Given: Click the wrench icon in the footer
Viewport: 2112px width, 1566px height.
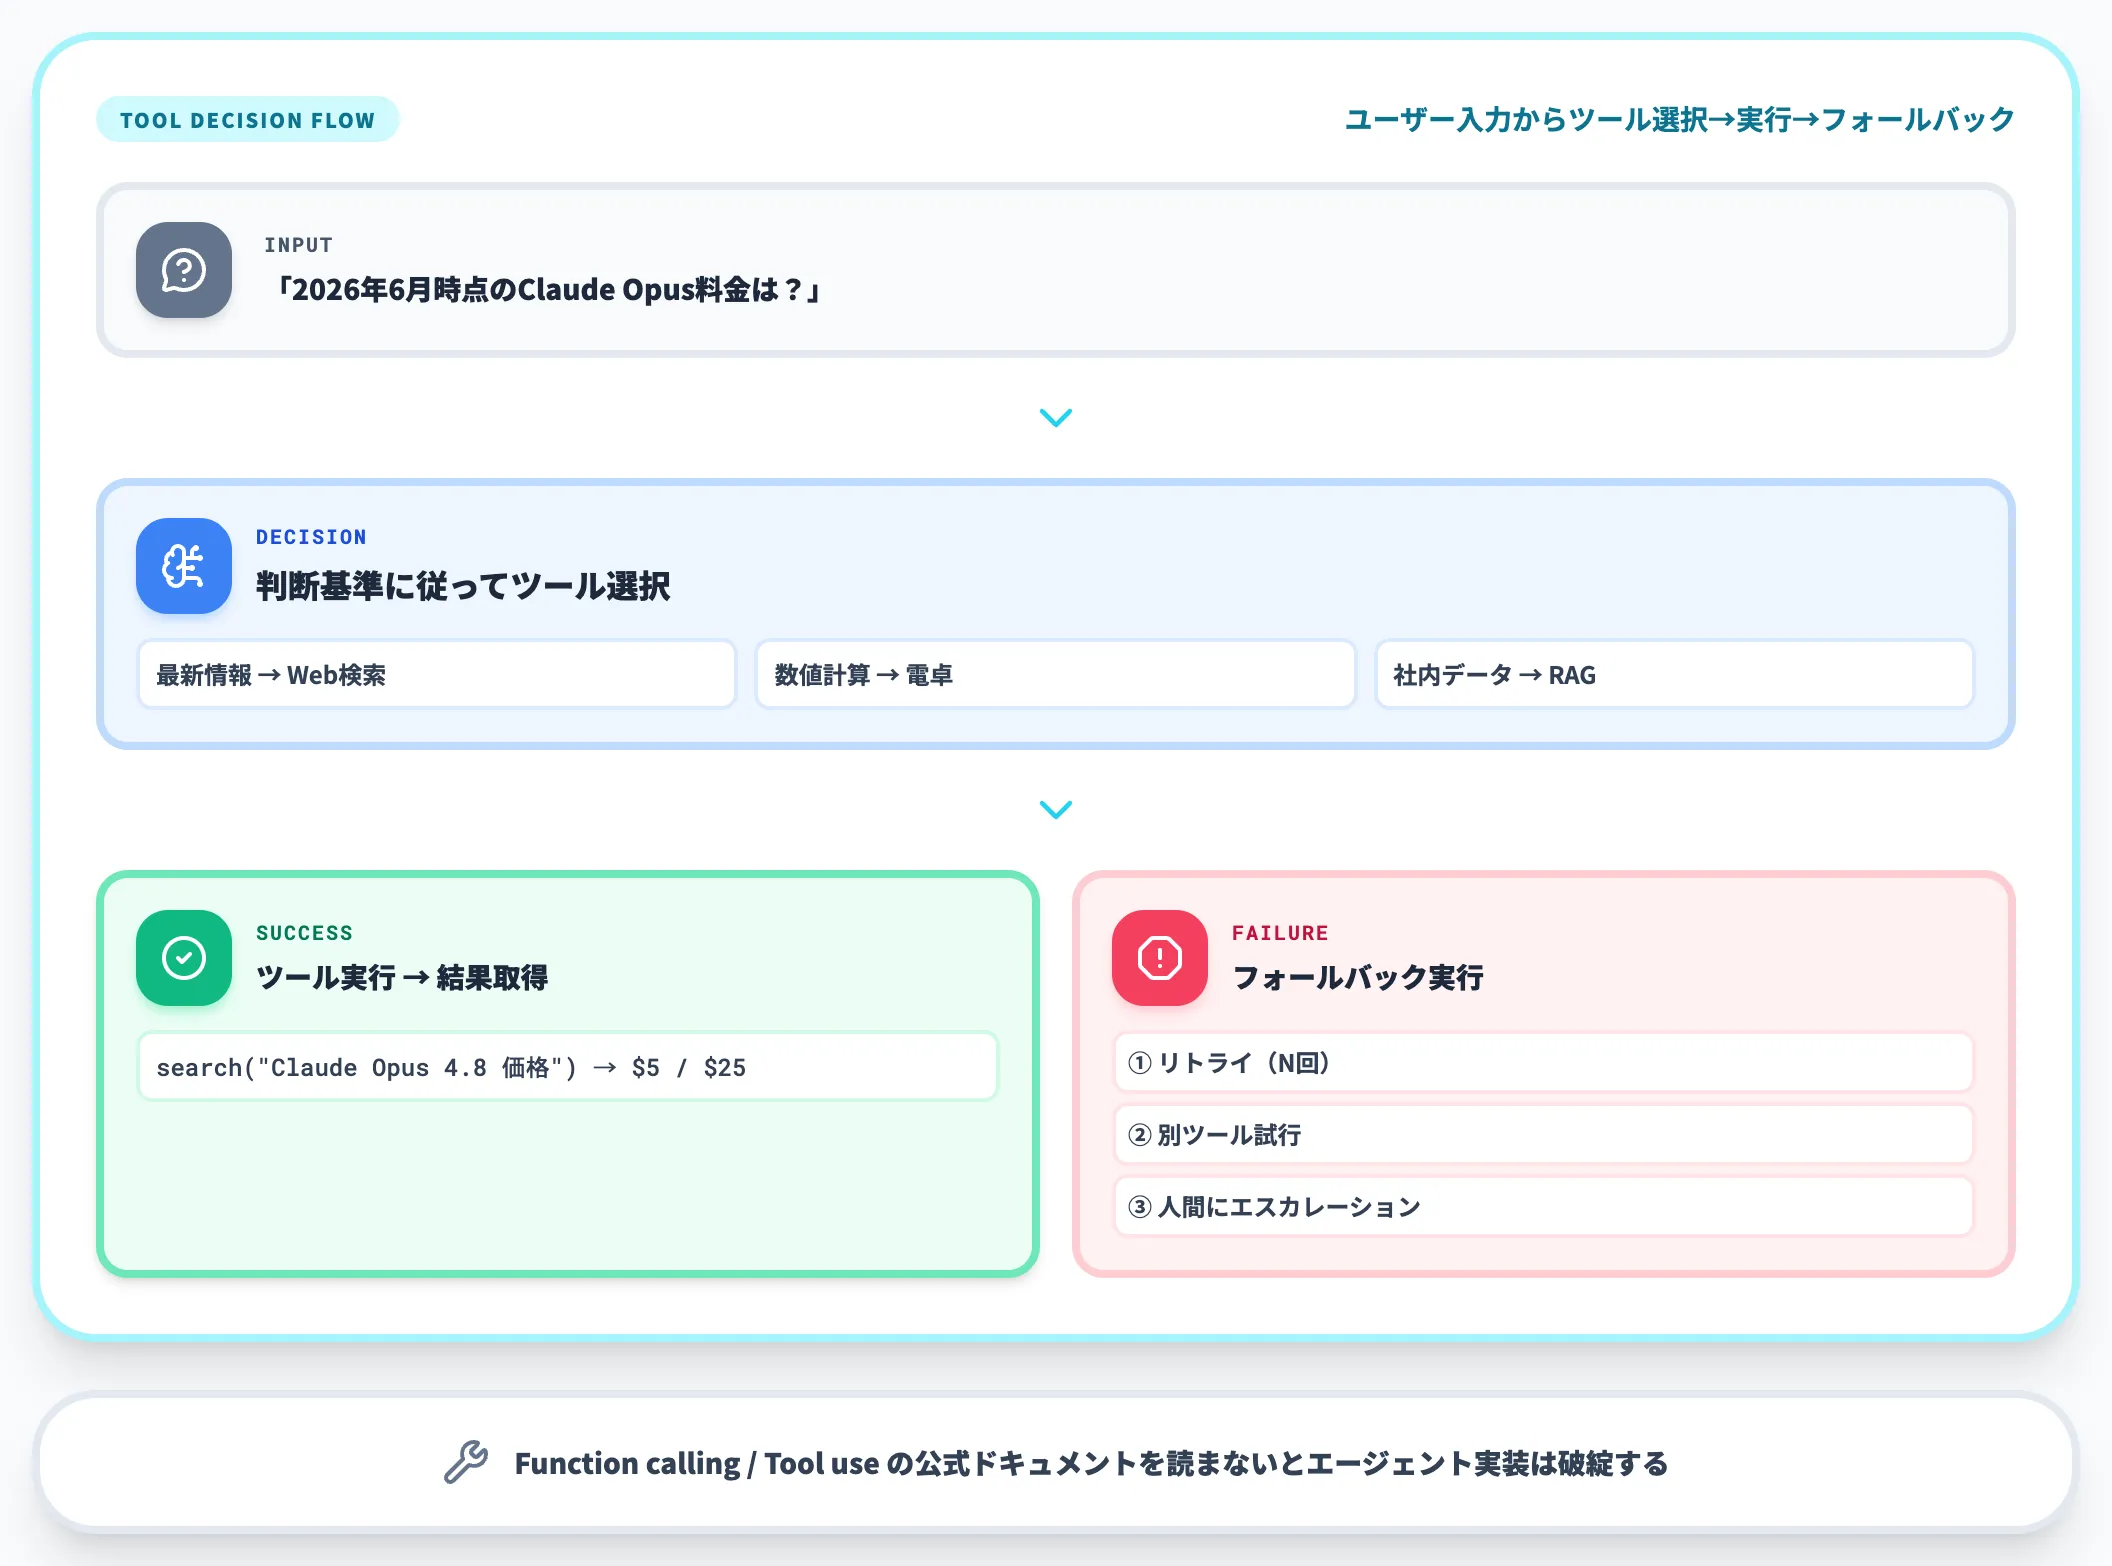Looking at the screenshot, I should click(x=466, y=1462).
